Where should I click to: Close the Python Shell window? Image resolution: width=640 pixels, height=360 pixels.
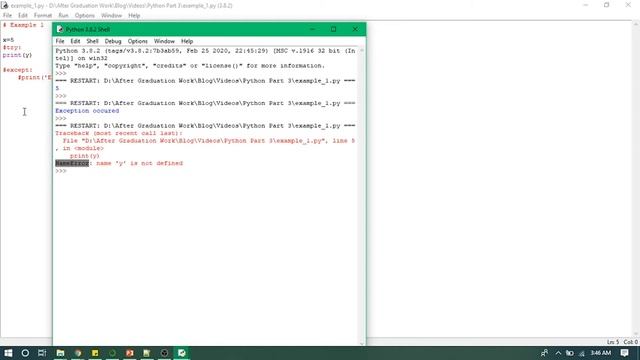click(x=355, y=29)
